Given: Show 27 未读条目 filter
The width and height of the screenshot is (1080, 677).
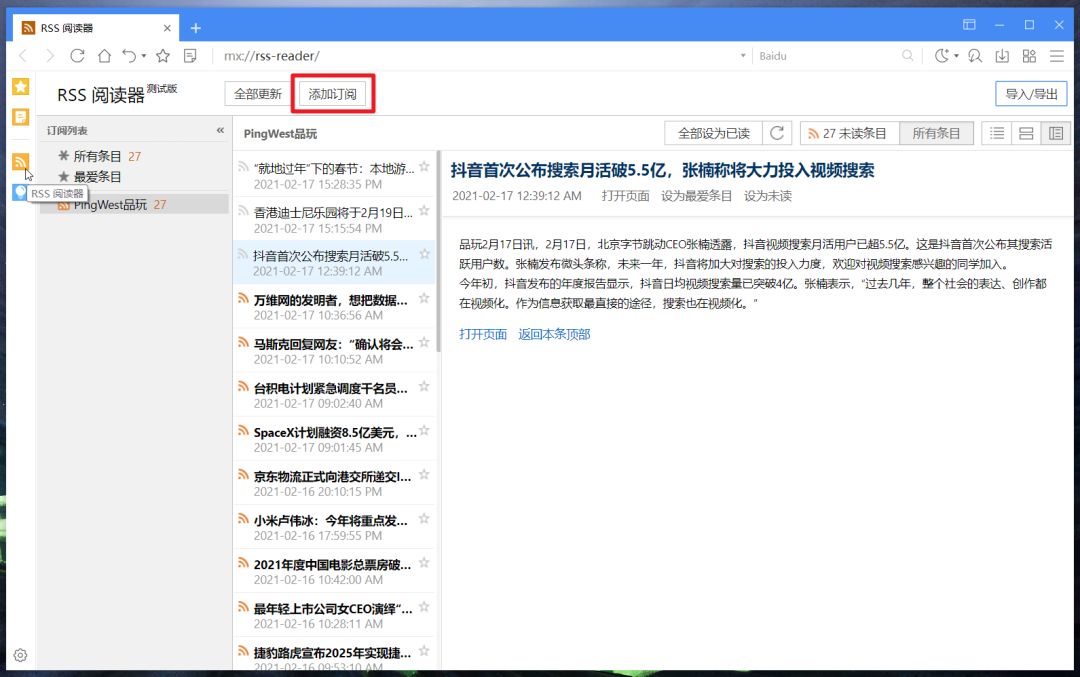Looking at the screenshot, I should [849, 133].
